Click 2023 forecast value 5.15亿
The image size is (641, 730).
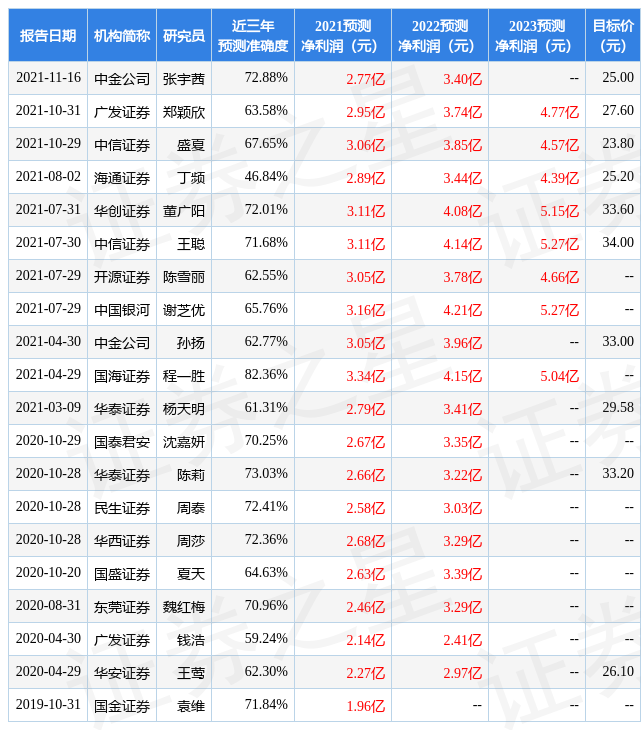click(560, 211)
